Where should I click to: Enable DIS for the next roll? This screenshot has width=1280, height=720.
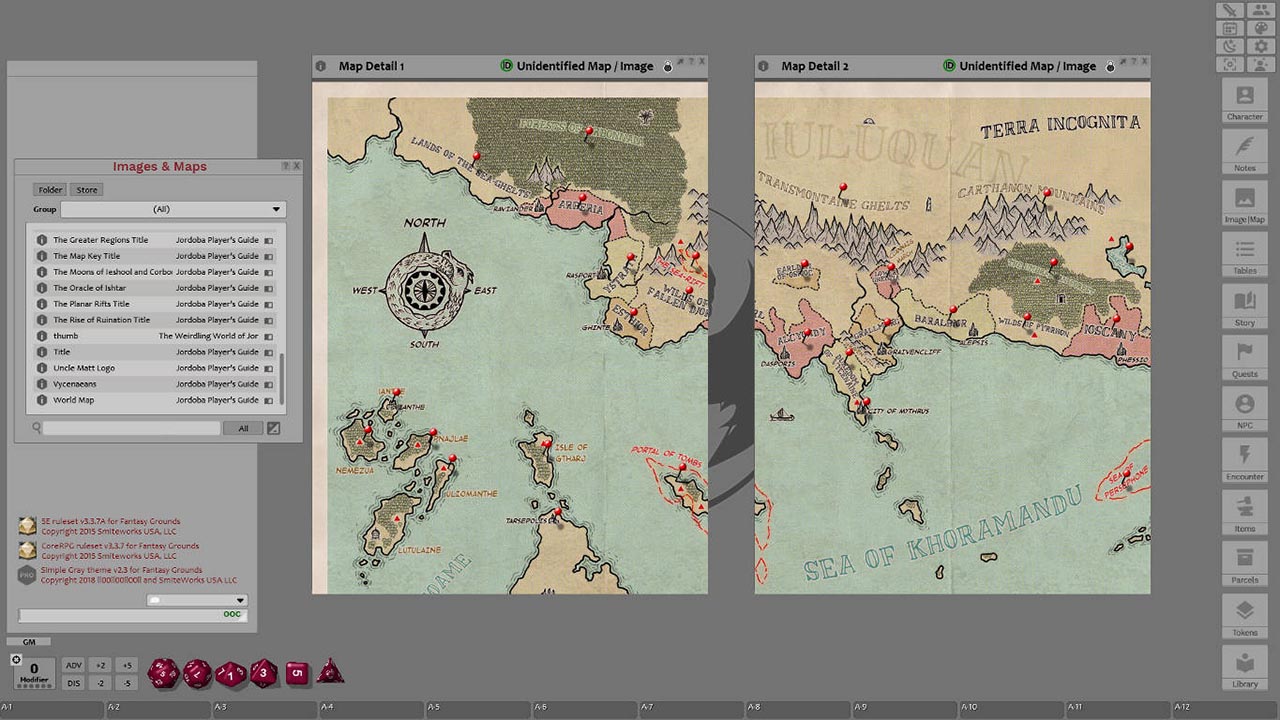[74, 682]
